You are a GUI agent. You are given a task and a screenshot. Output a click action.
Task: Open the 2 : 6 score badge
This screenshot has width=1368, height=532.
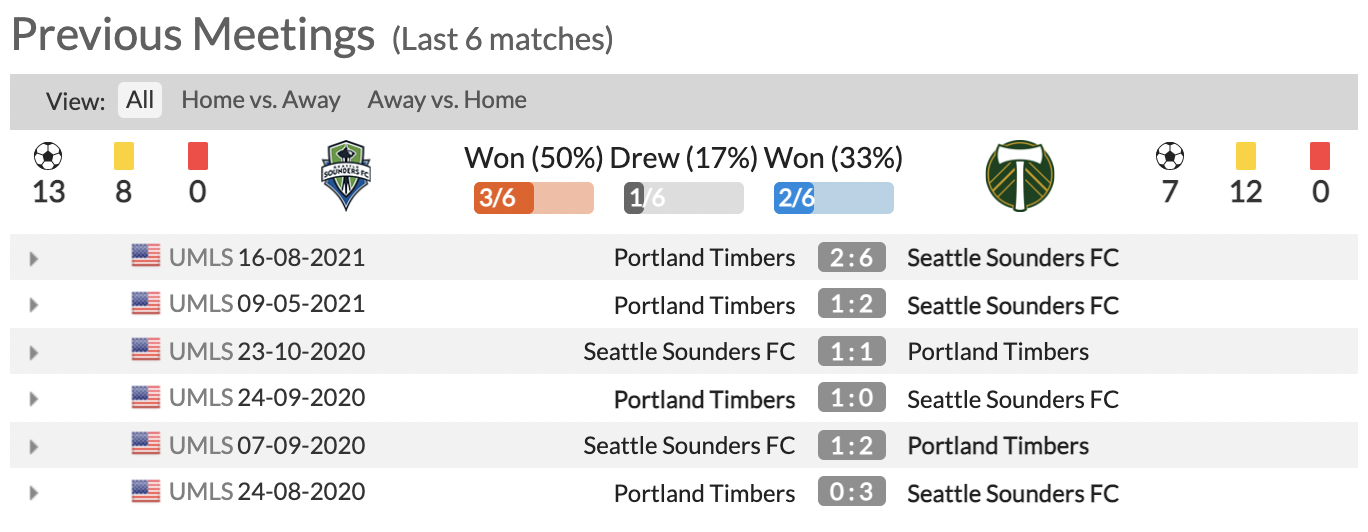click(x=852, y=257)
